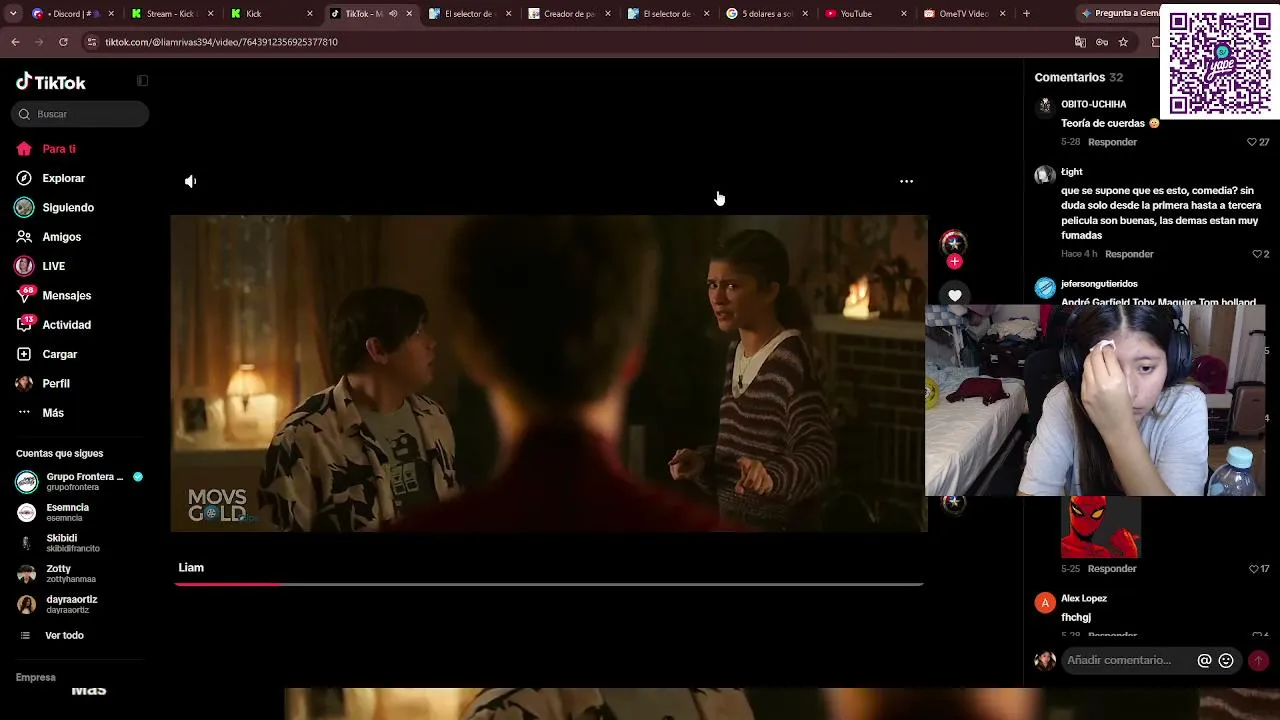Open dayraaortiz followed account
Viewport: 1280px width, 720px height.
coord(71,604)
